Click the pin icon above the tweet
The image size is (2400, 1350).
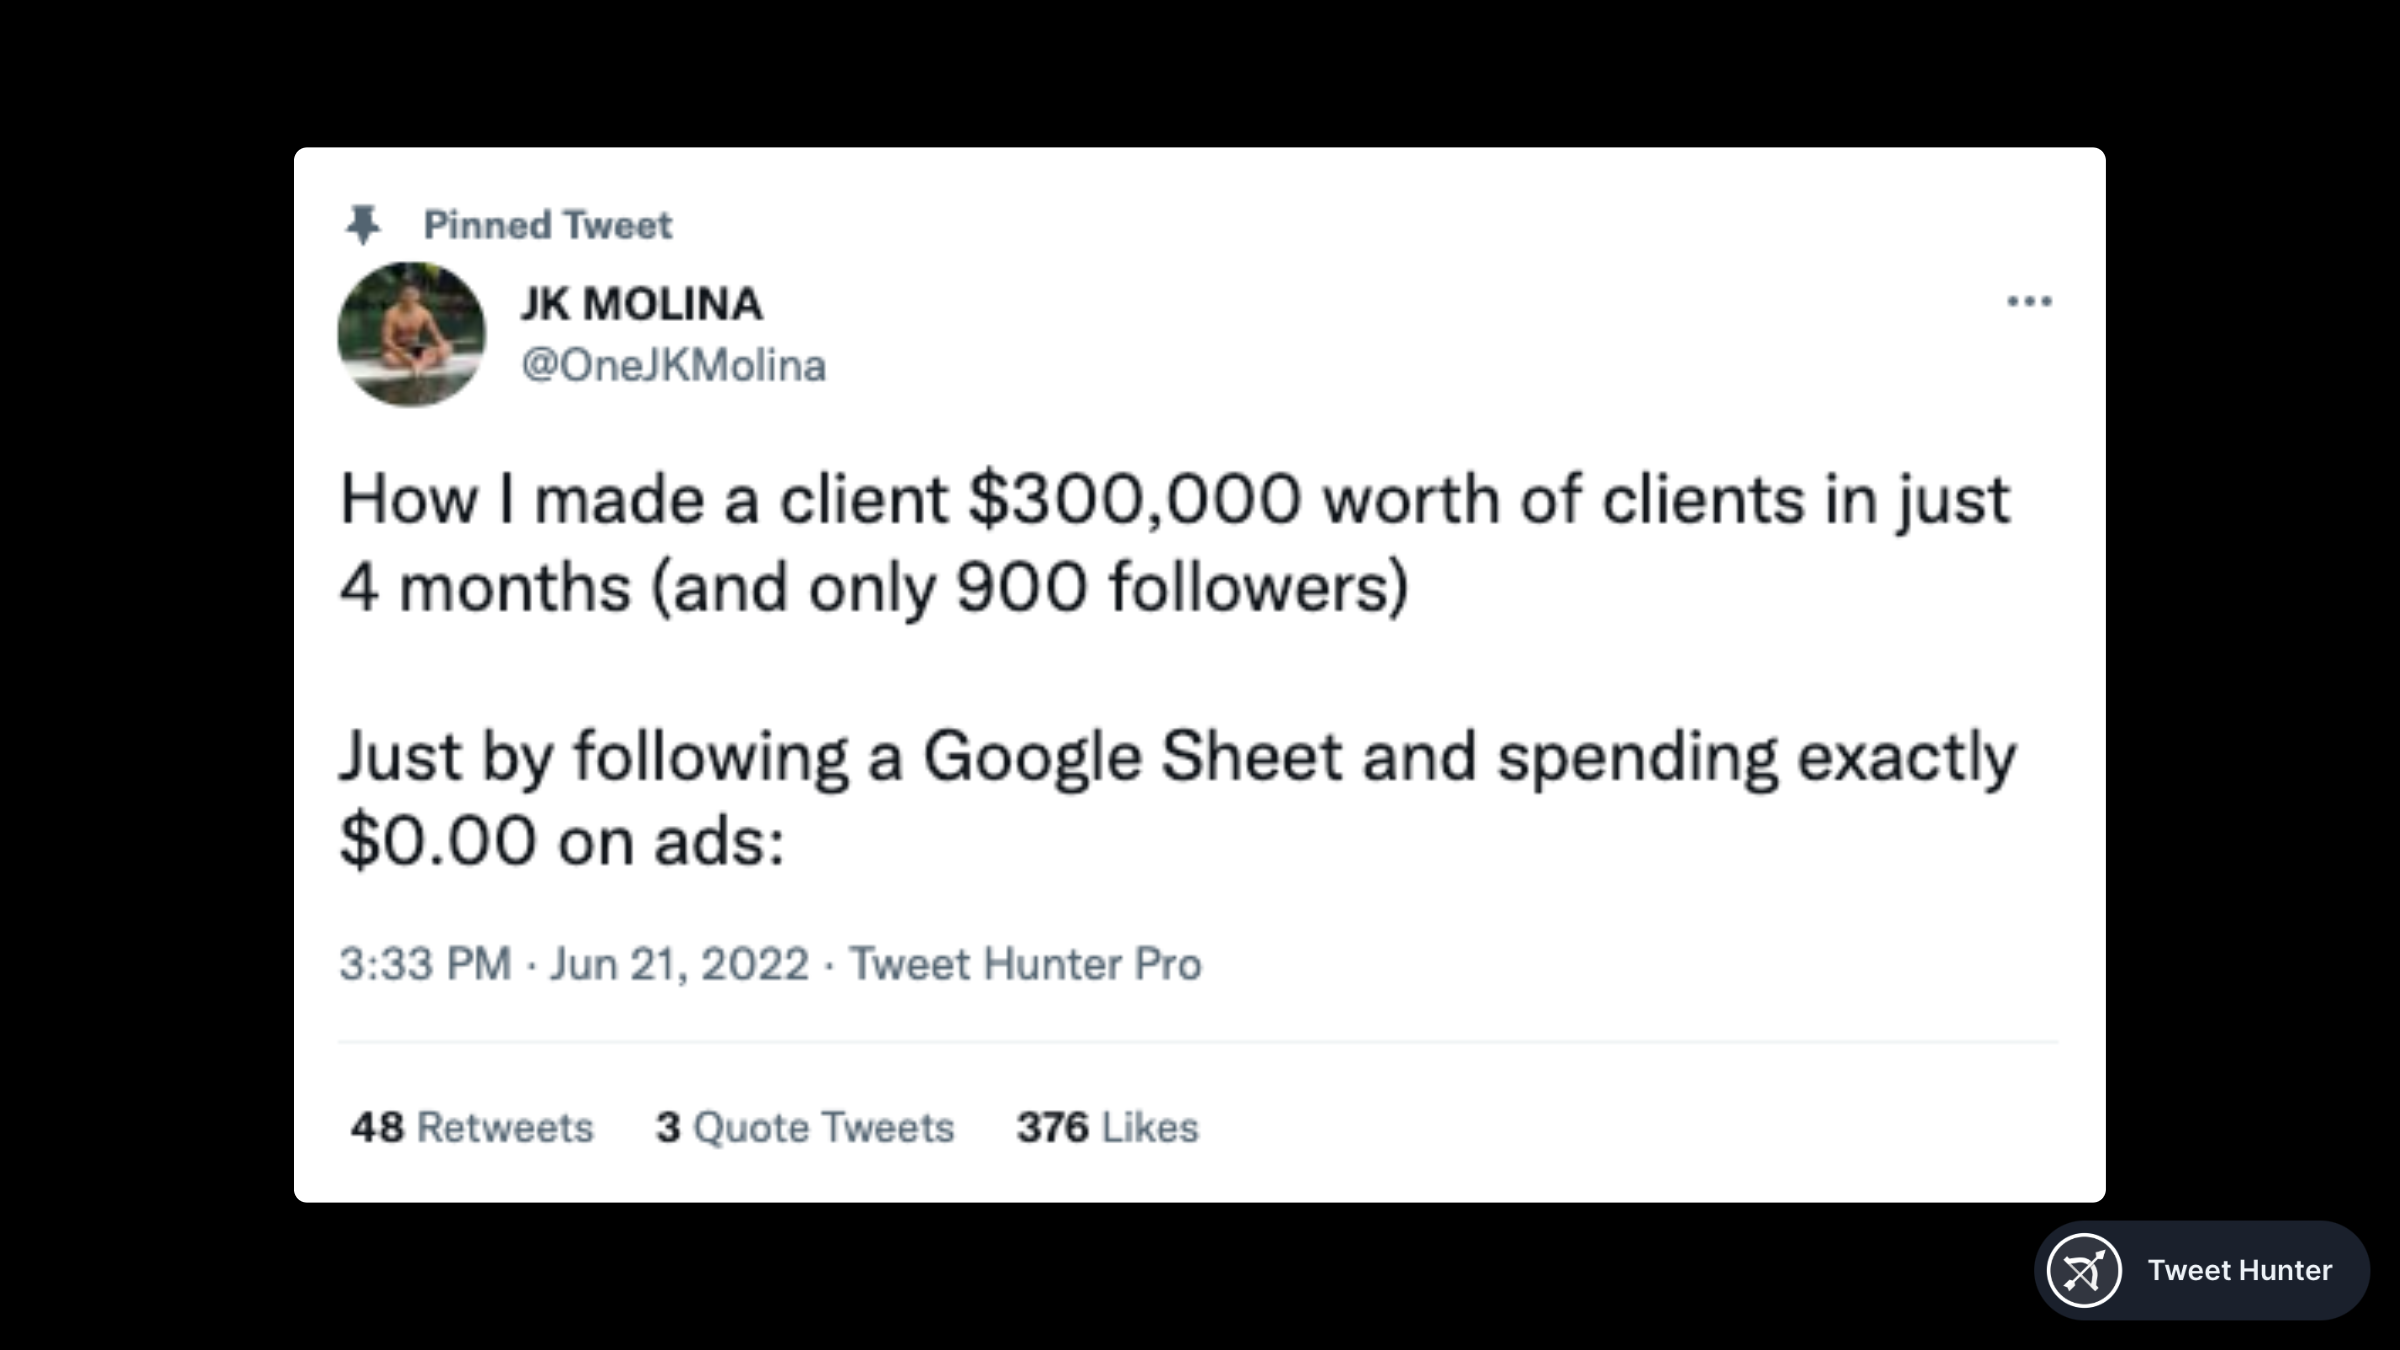363,225
